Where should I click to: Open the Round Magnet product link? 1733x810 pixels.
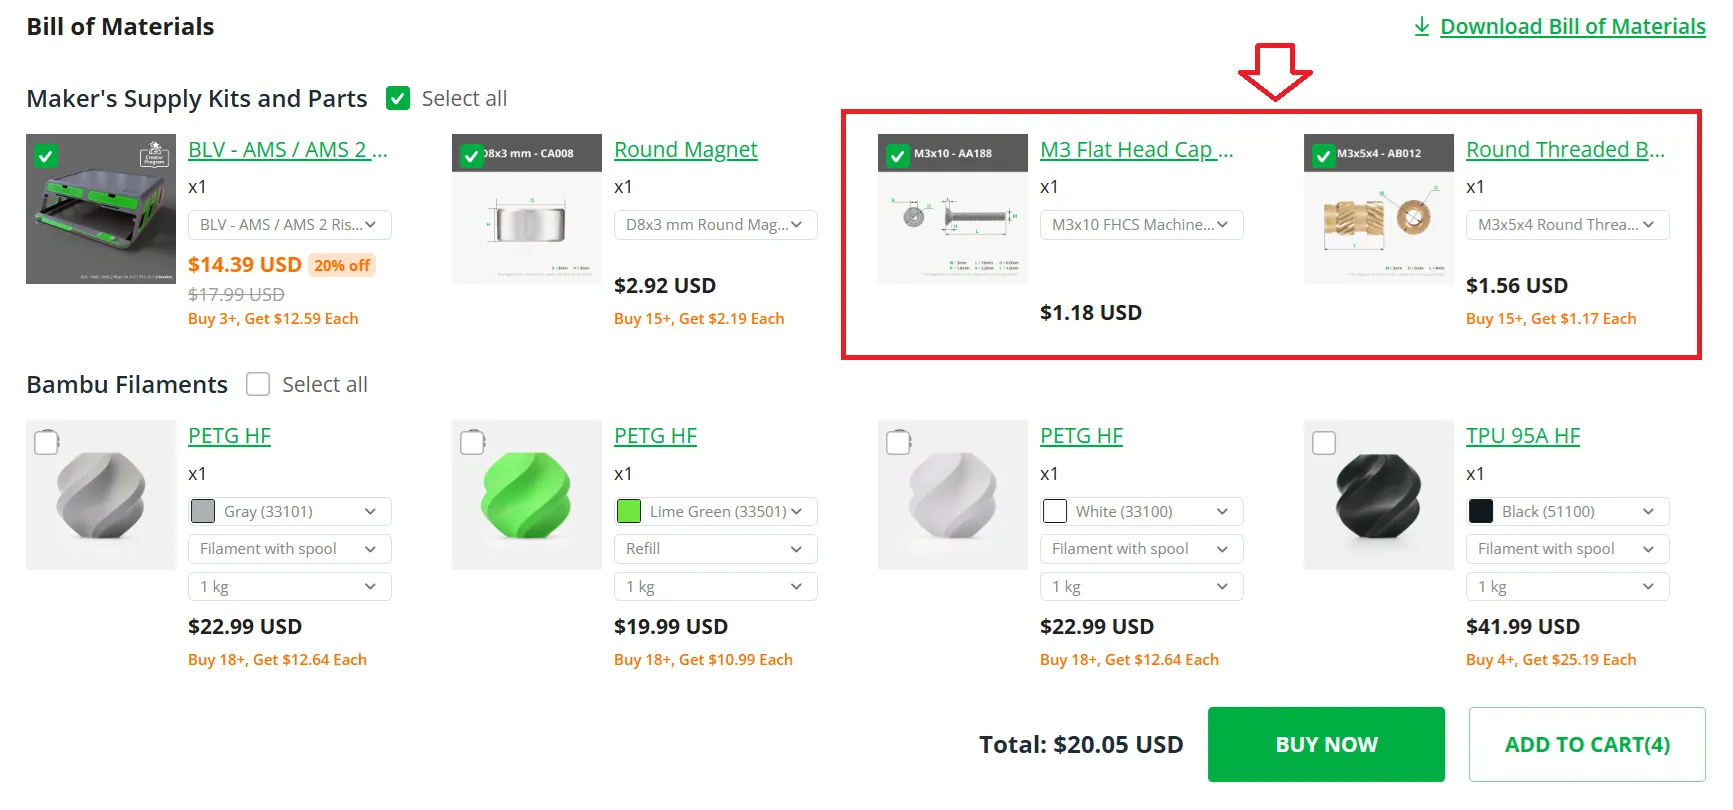tap(686, 150)
